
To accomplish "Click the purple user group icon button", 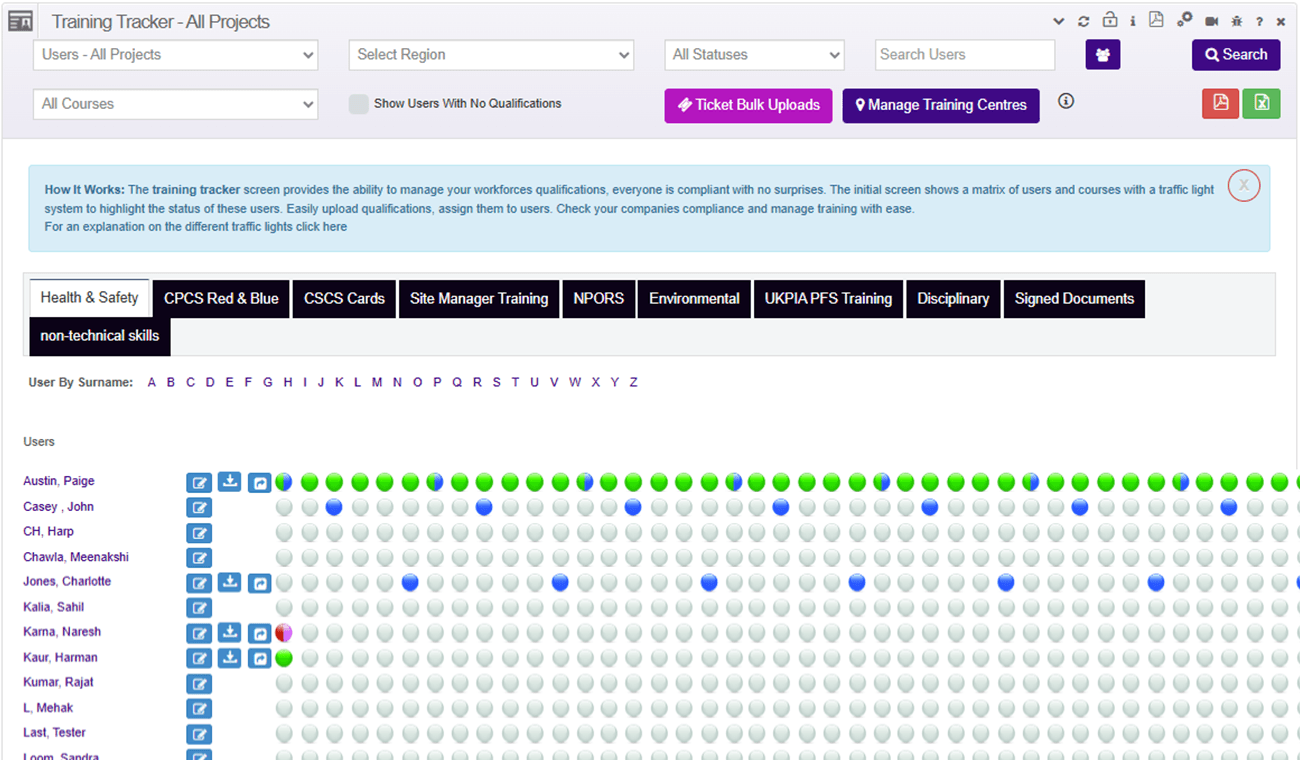I will [x=1102, y=55].
